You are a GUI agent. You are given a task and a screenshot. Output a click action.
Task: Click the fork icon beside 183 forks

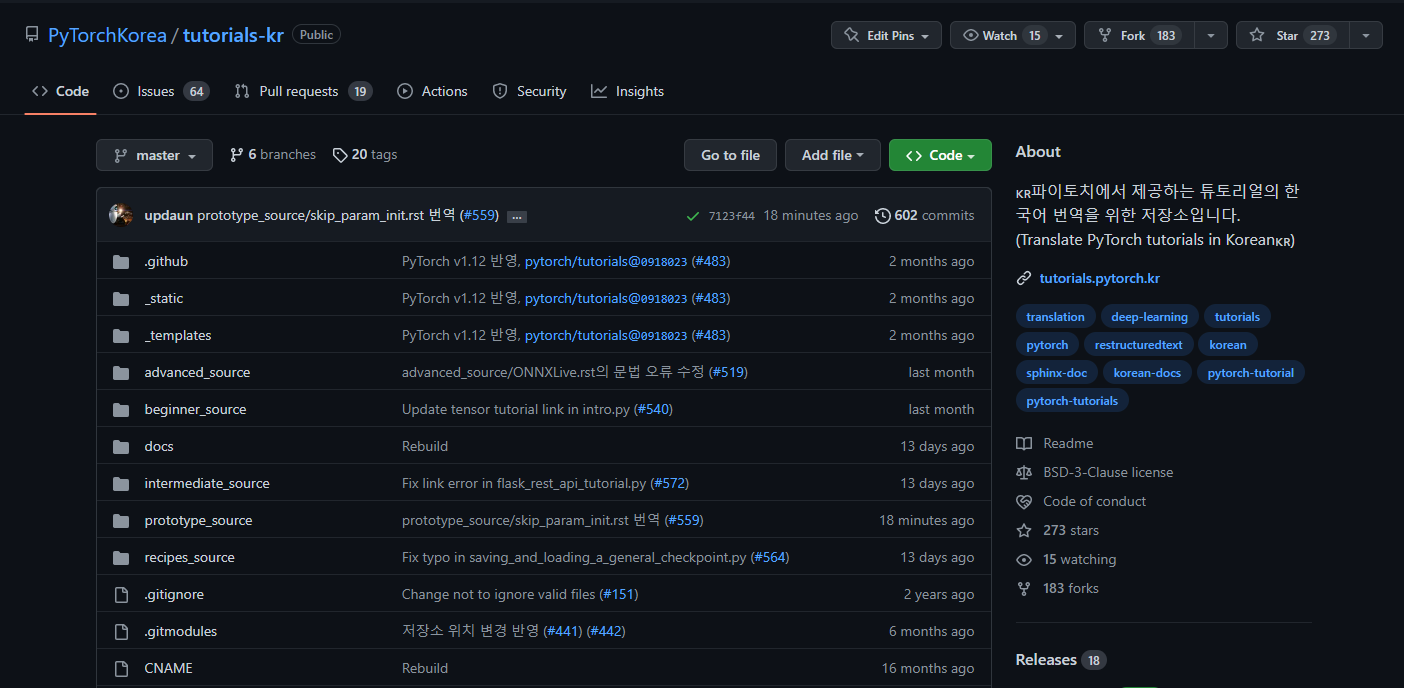tap(1023, 588)
